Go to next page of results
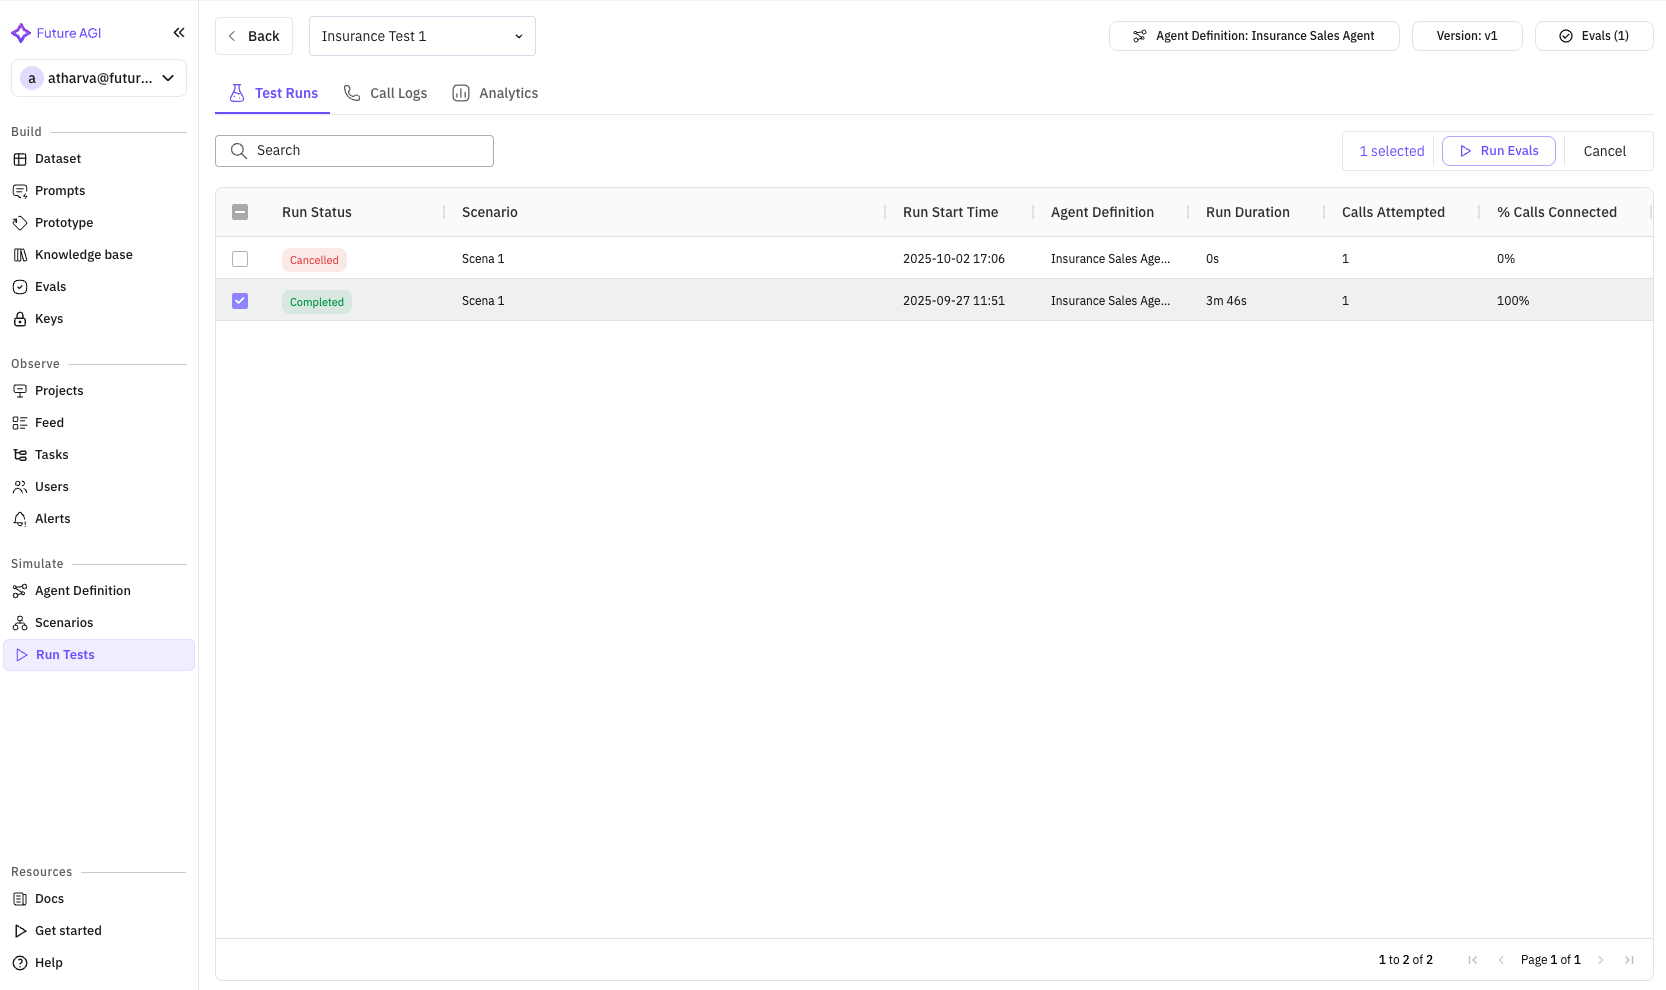The height and width of the screenshot is (990, 1666). click(x=1600, y=960)
